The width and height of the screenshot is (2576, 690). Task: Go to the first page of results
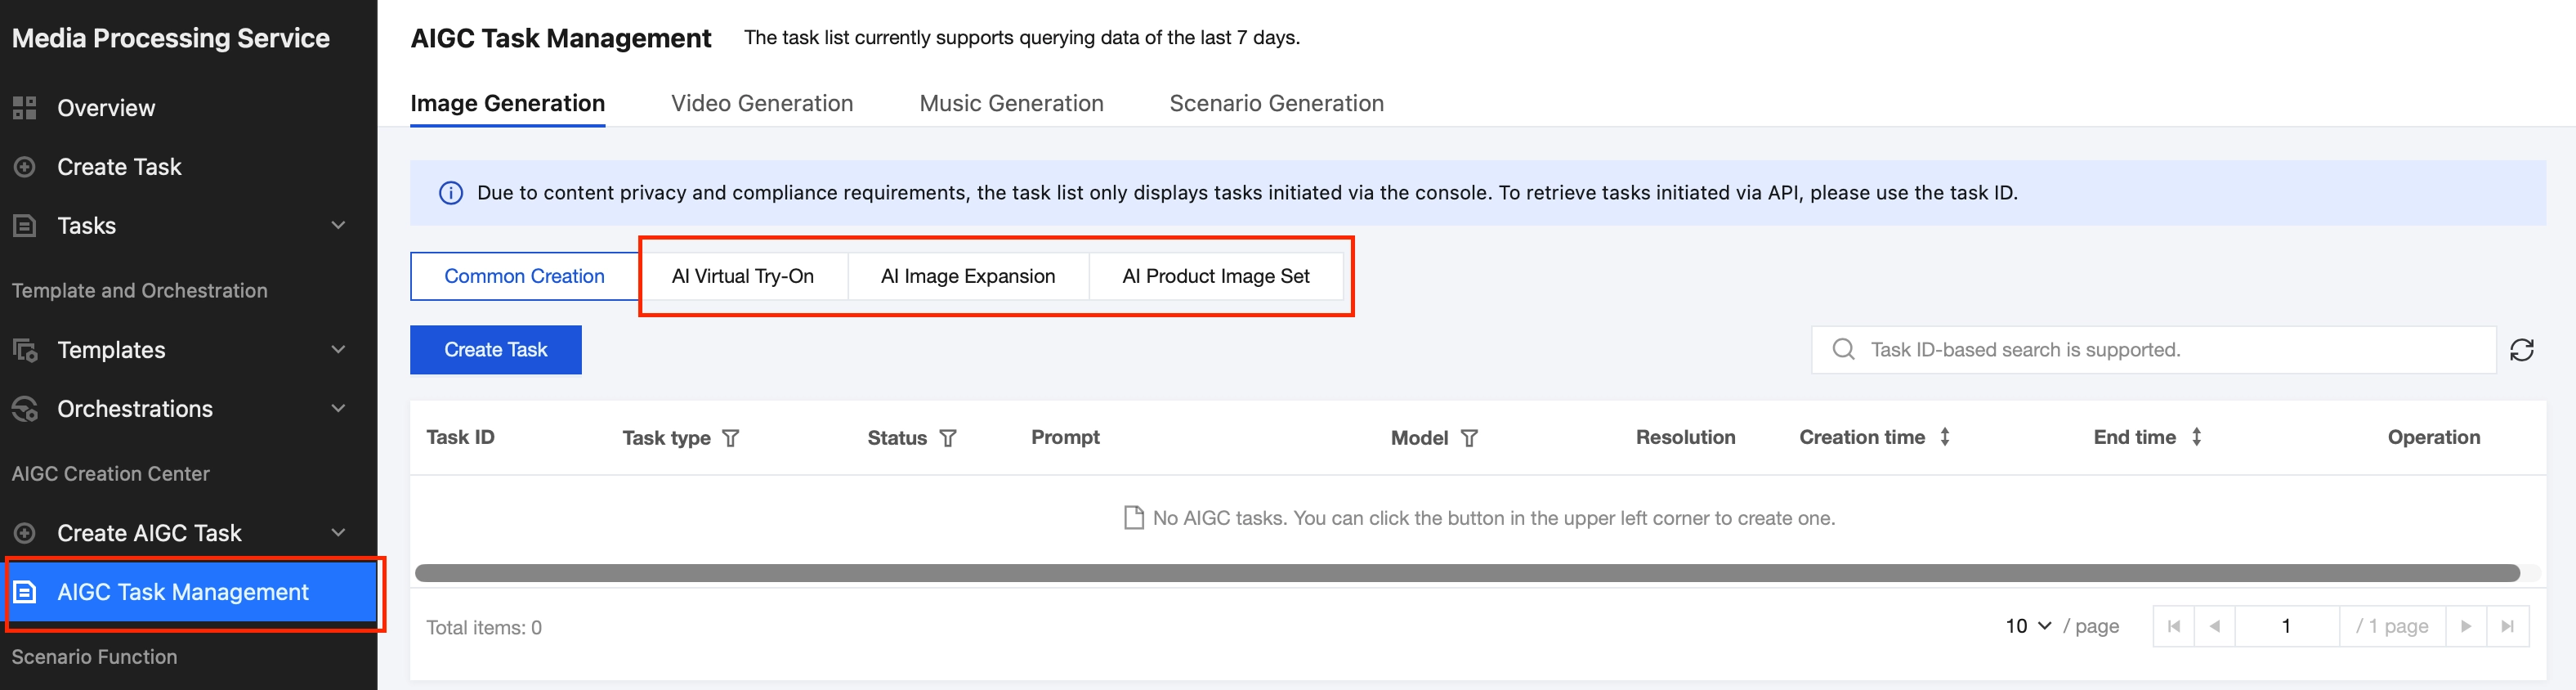[2174, 626]
